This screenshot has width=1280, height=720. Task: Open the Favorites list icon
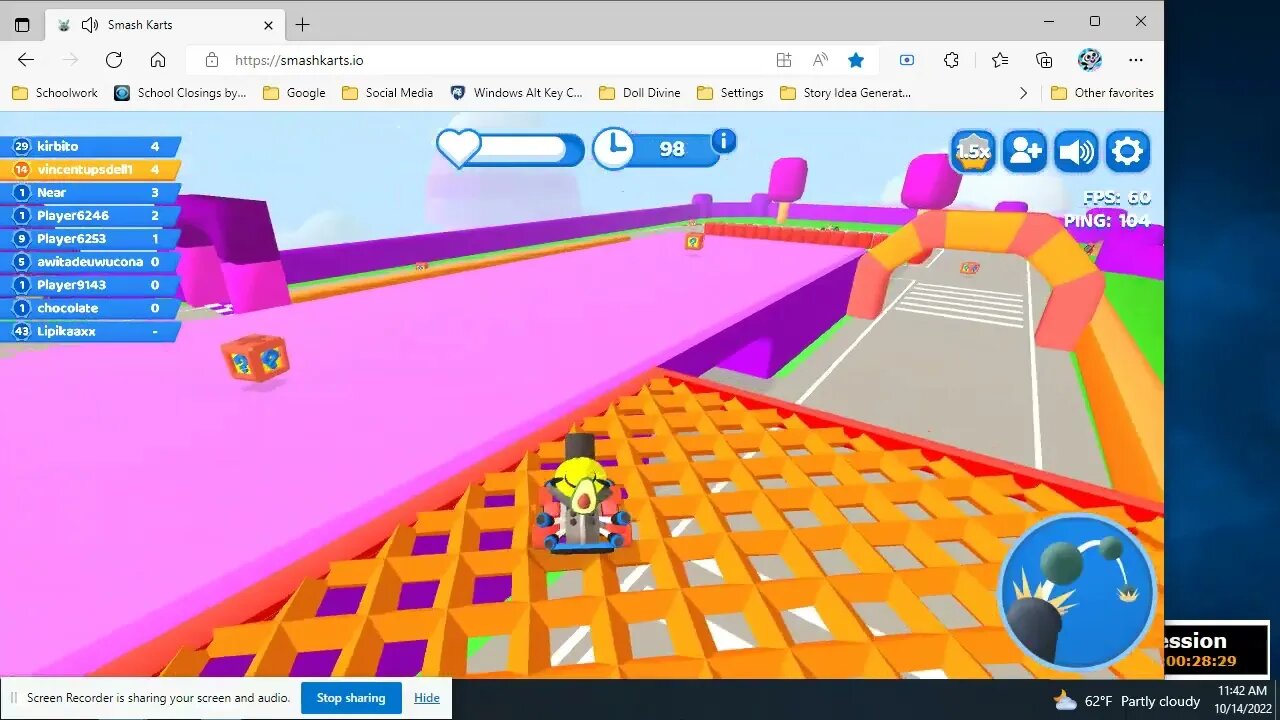pyautogui.click(x=1000, y=60)
